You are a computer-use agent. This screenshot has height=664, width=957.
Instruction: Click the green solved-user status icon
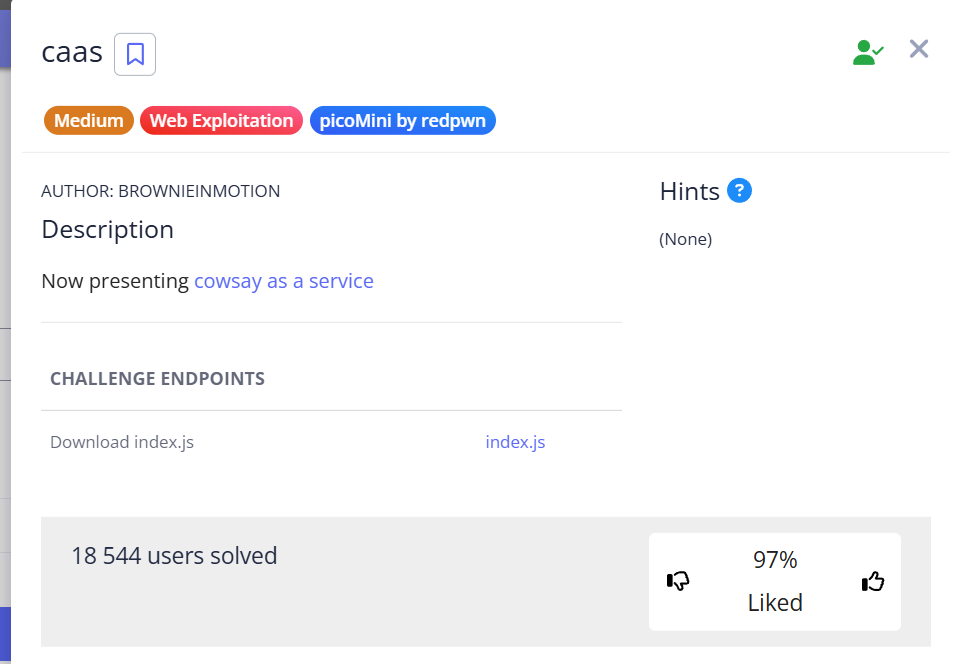click(x=867, y=53)
